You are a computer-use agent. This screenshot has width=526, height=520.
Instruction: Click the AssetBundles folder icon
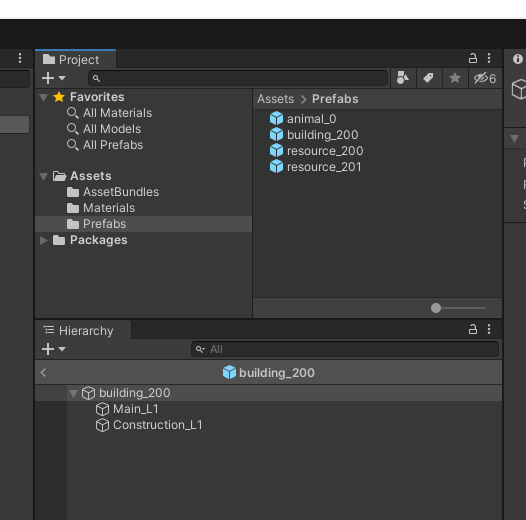click(x=73, y=192)
